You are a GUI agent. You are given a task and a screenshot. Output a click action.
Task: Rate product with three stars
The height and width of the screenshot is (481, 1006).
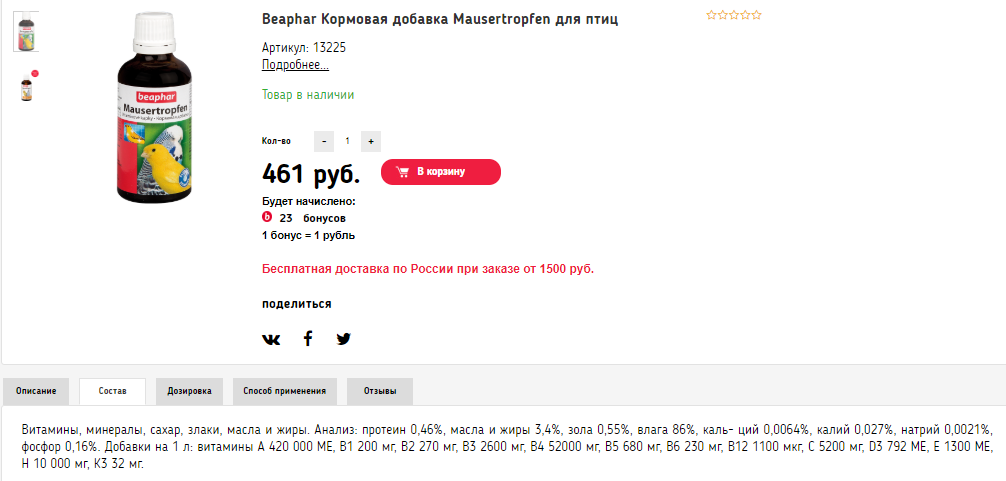[734, 15]
